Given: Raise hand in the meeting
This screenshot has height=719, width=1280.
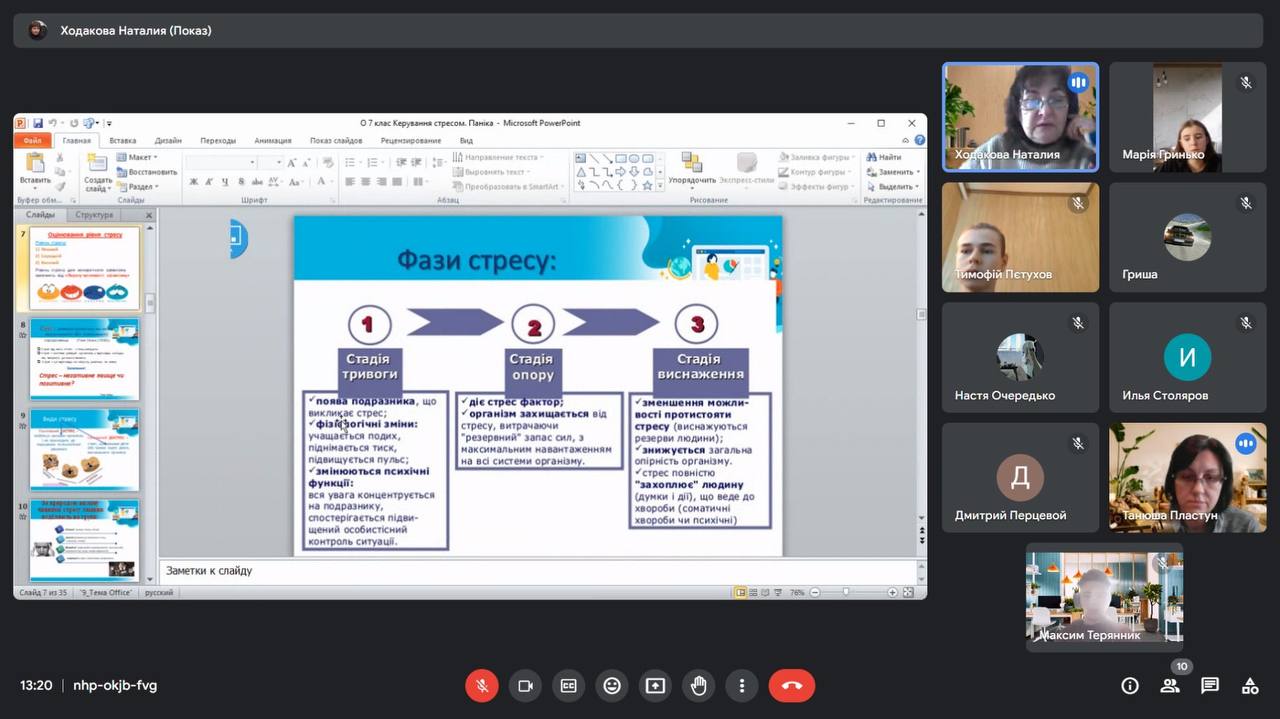Looking at the screenshot, I should tap(698, 686).
